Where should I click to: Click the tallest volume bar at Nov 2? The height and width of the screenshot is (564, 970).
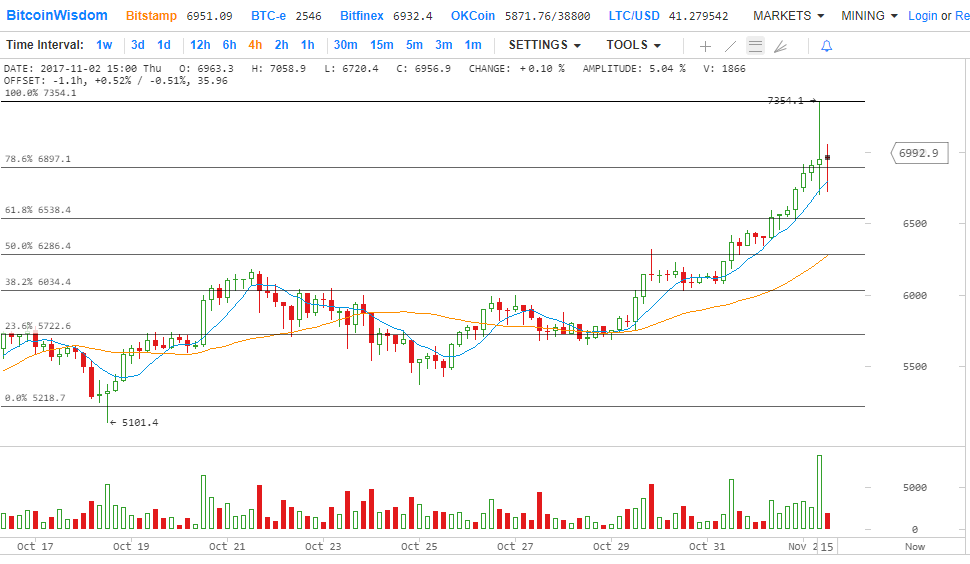tap(819, 492)
